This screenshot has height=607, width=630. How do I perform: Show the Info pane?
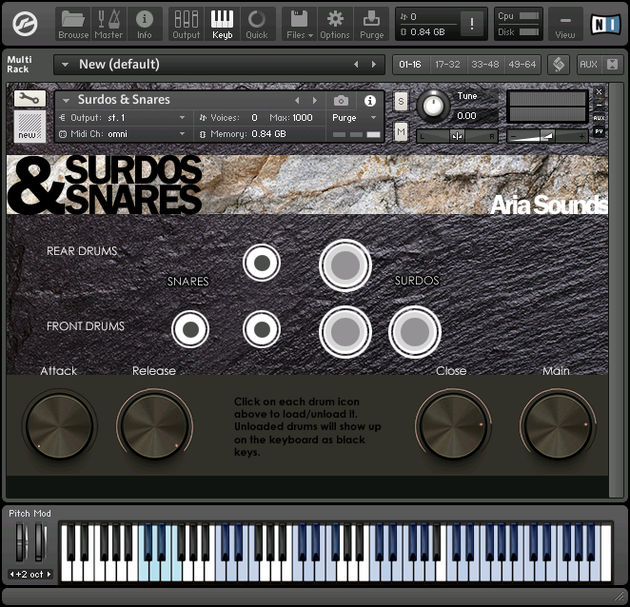(144, 24)
